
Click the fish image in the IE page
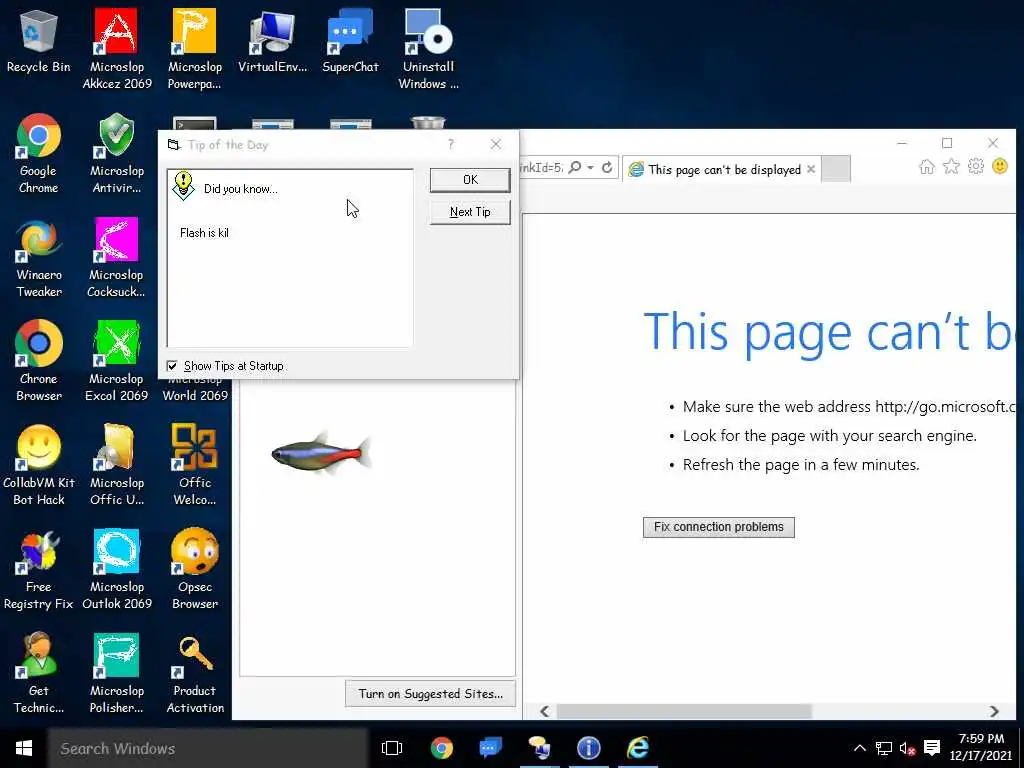click(321, 452)
